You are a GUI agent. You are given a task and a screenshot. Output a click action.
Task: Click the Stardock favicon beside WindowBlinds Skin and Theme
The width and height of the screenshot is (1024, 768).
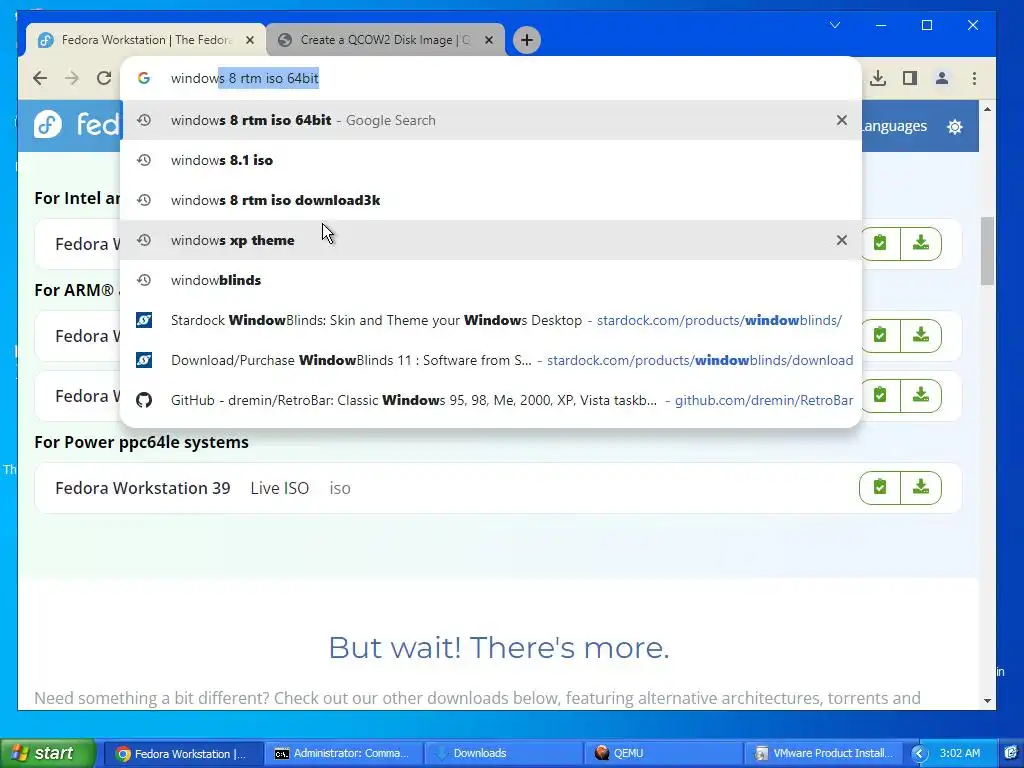(x=144, y=320)
